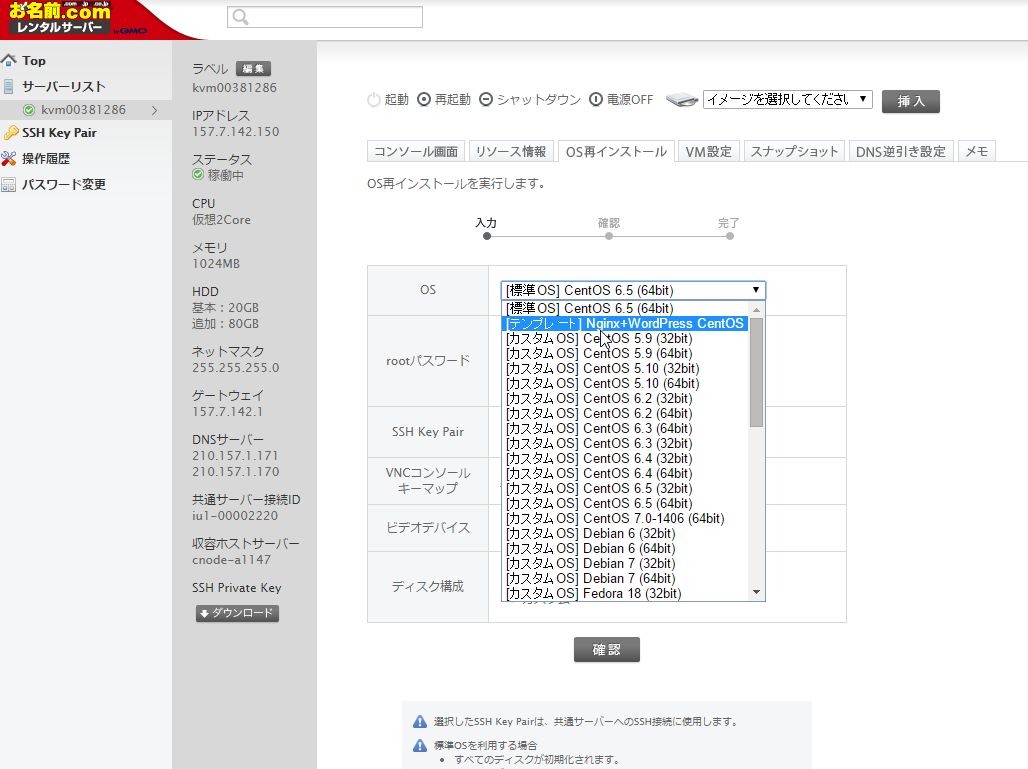
Task: Click the Top home icon
Action: click(x=9, y=61)
